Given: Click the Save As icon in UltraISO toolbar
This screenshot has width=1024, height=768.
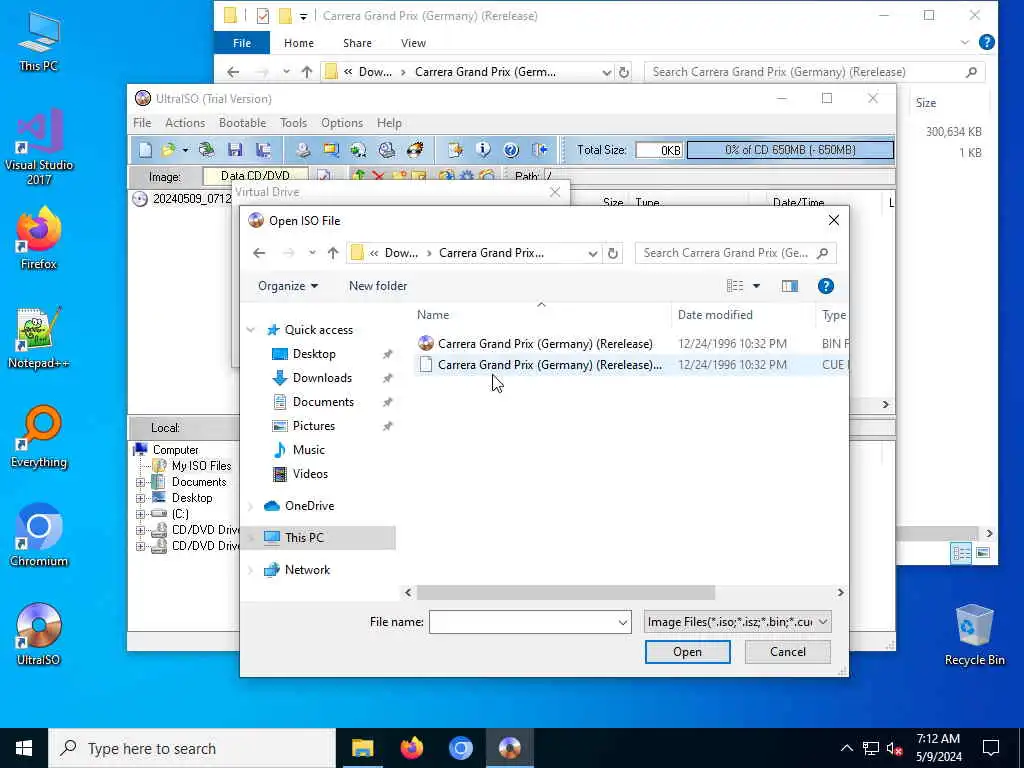Looking at the screenshot, I should click(263, 150).
